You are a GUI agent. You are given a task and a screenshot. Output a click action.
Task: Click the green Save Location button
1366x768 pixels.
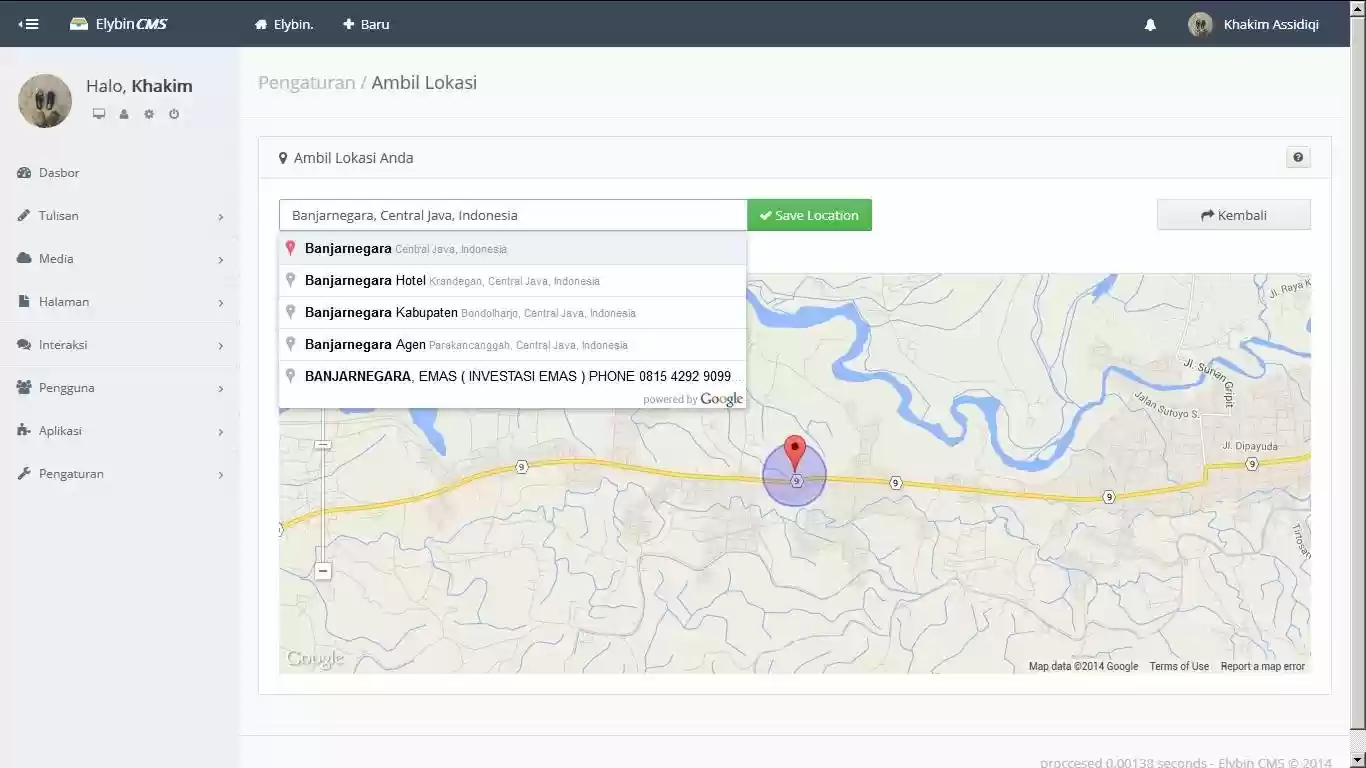click(x=809, y=215)
